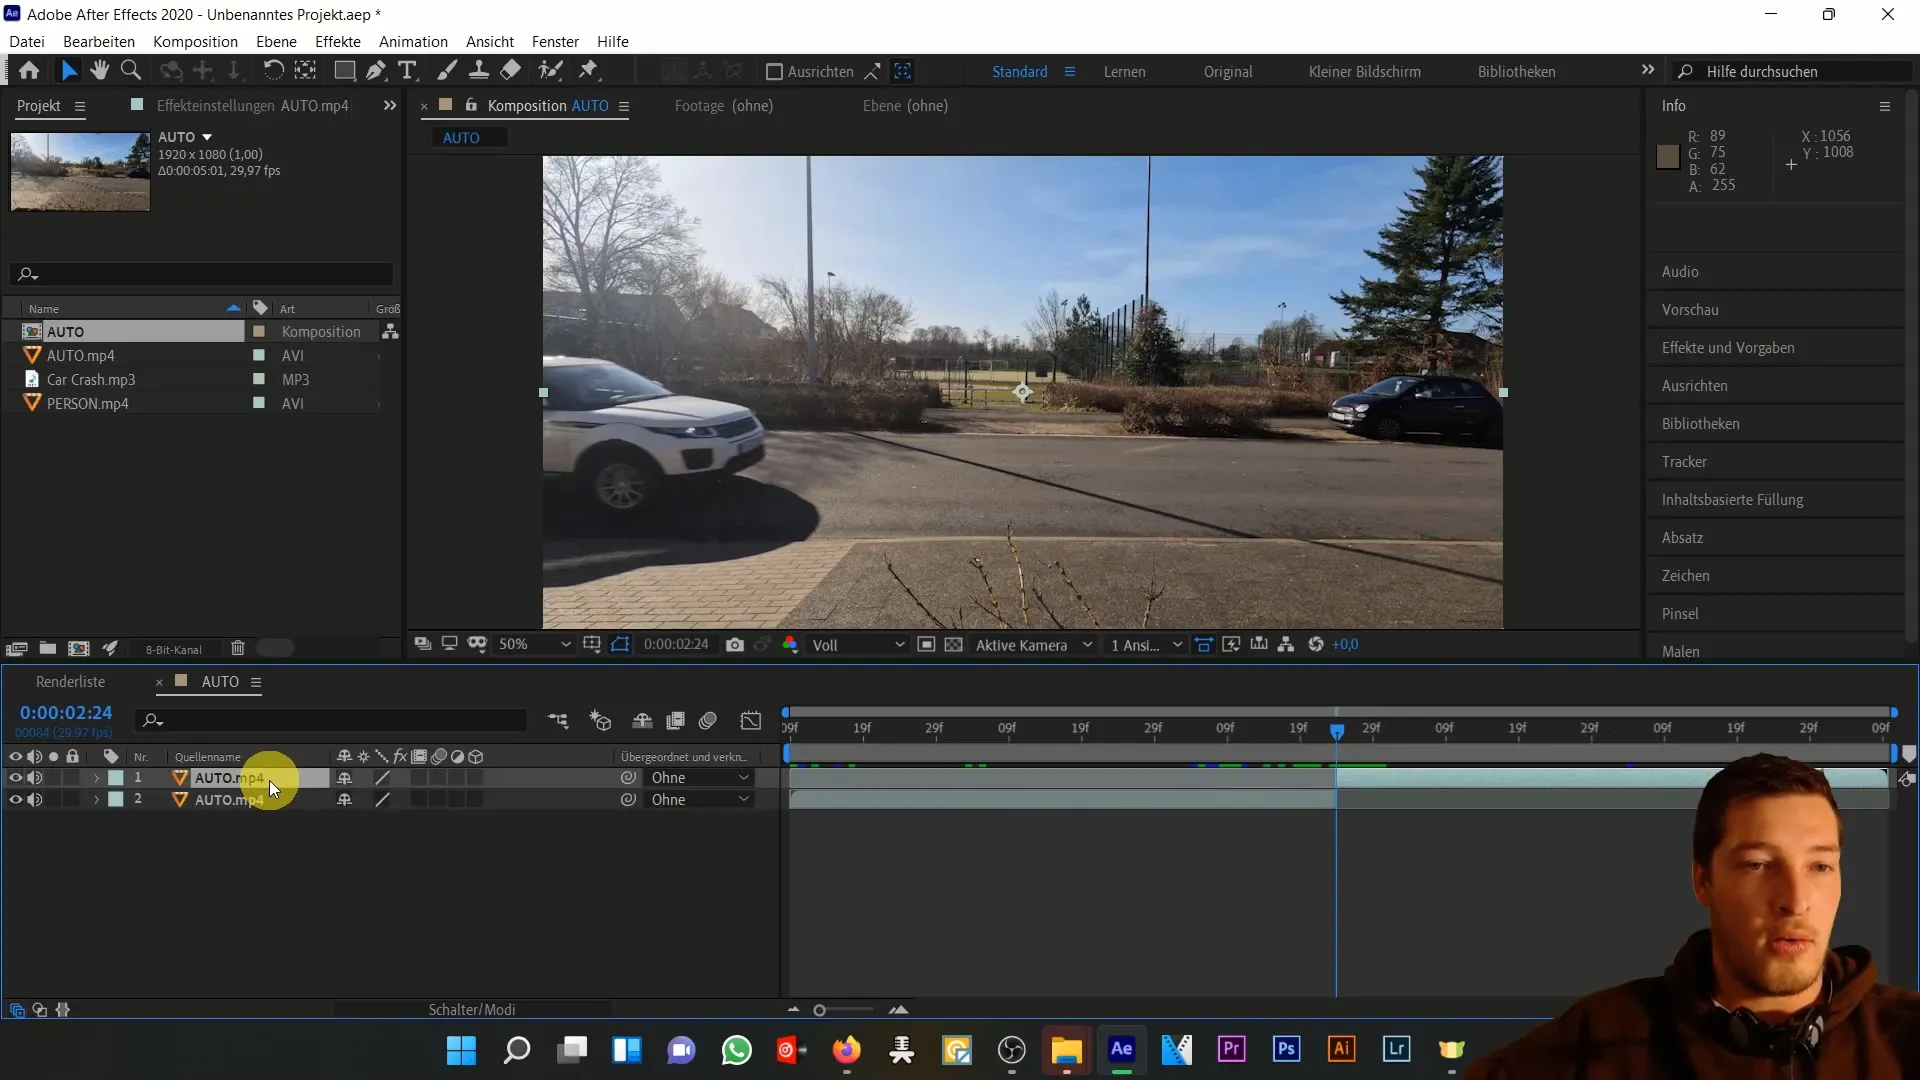Expand the AUTO composition layer 1
The height and width of the screenshot is (1080, 1920).
96,778
